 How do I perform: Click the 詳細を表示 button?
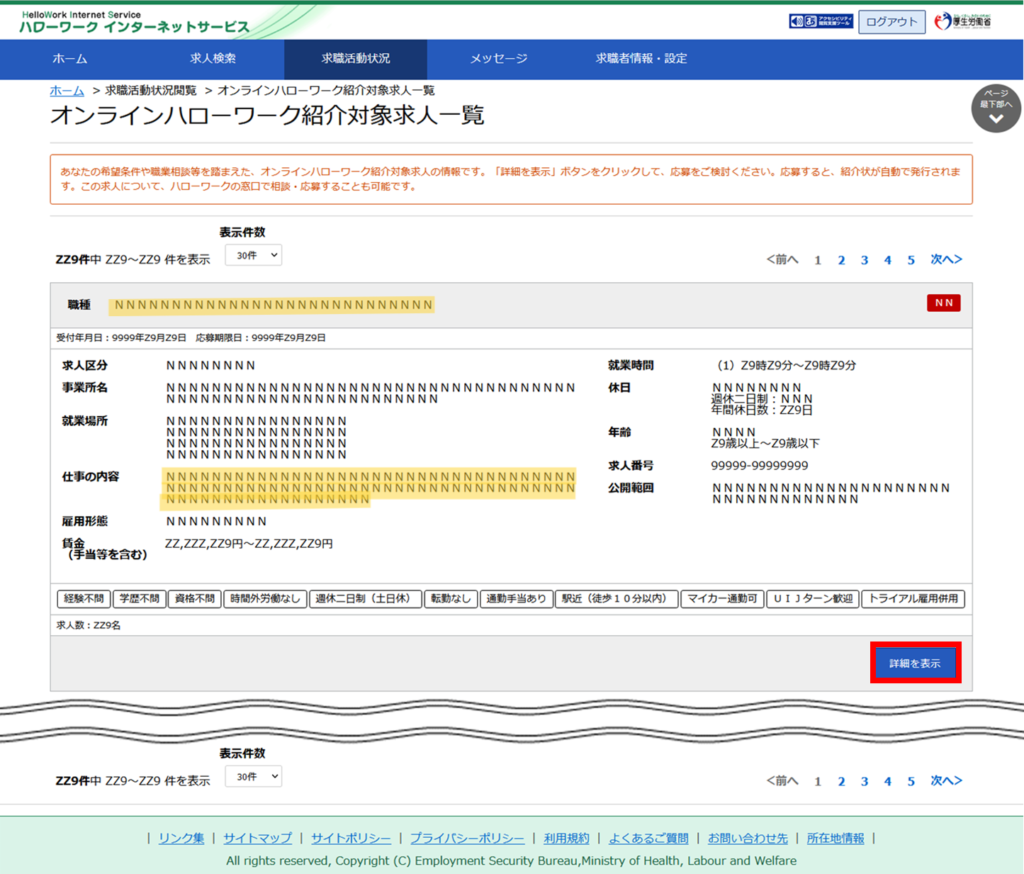tap(915, 663)
